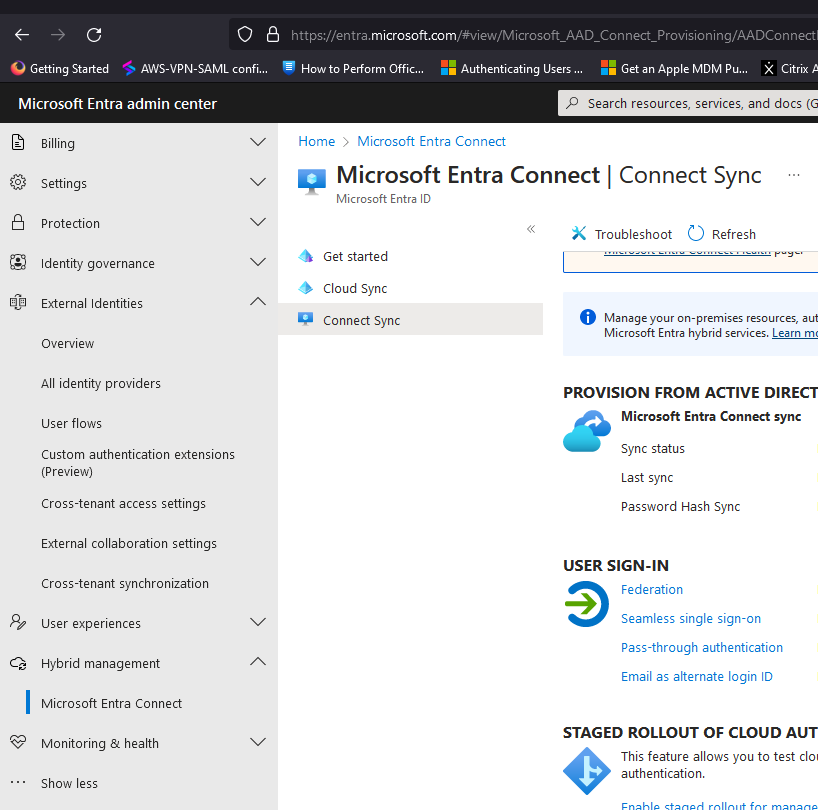The height and width of the screenshot is (810, 818).
Task: Click the Protection lock icon
Action: (18, 223)
